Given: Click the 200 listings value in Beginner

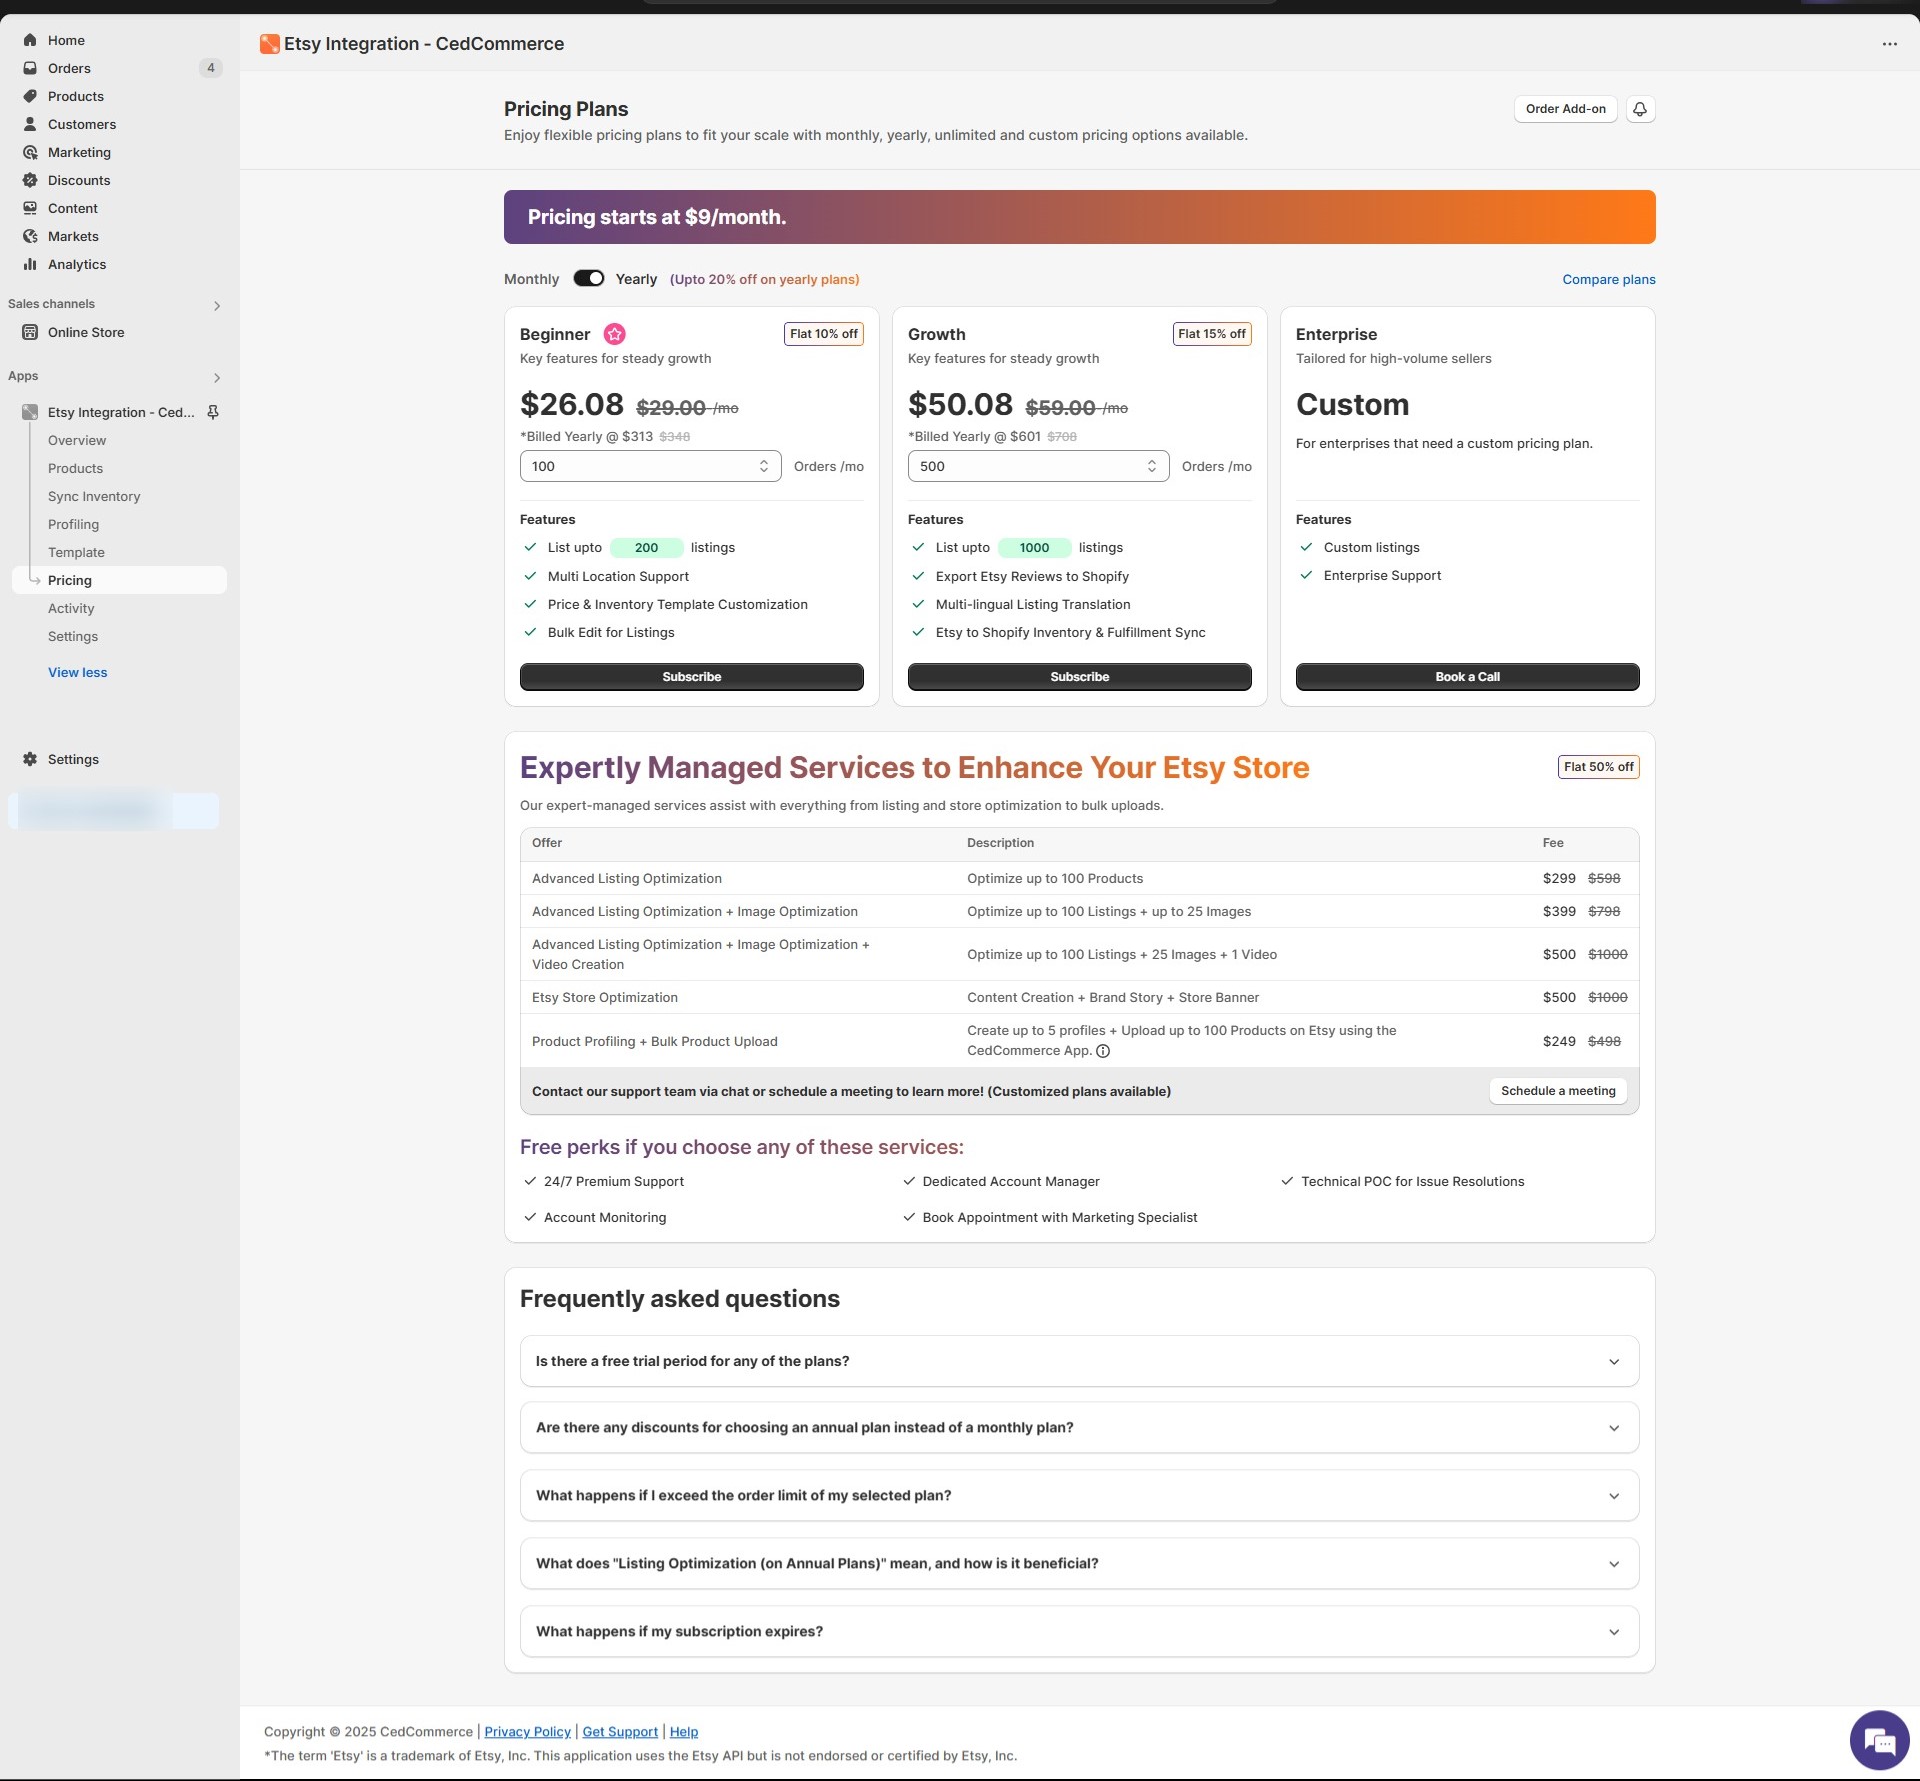Looking at the screenshot, I should 646,547.
